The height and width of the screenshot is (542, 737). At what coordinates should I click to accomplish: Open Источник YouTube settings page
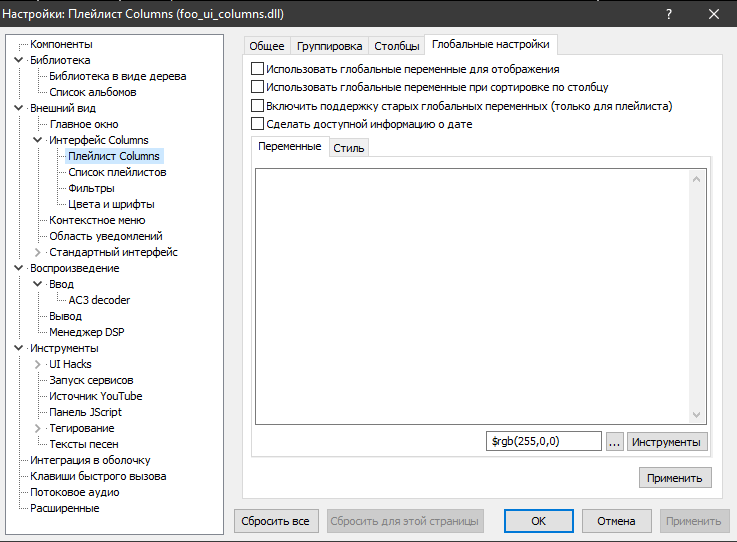[x=95, y=396]
